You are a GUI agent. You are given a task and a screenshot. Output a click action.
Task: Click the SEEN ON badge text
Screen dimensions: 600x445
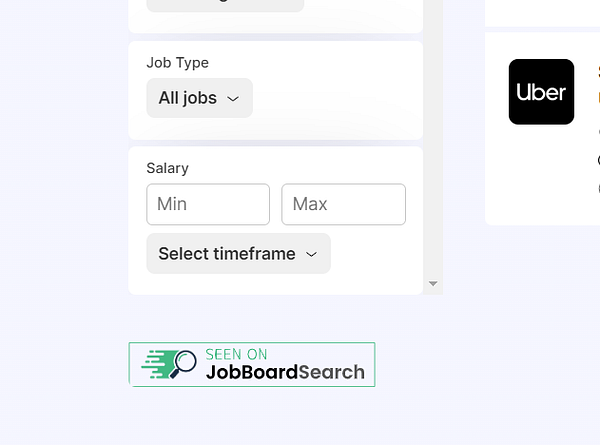click(x=236, y=354)
